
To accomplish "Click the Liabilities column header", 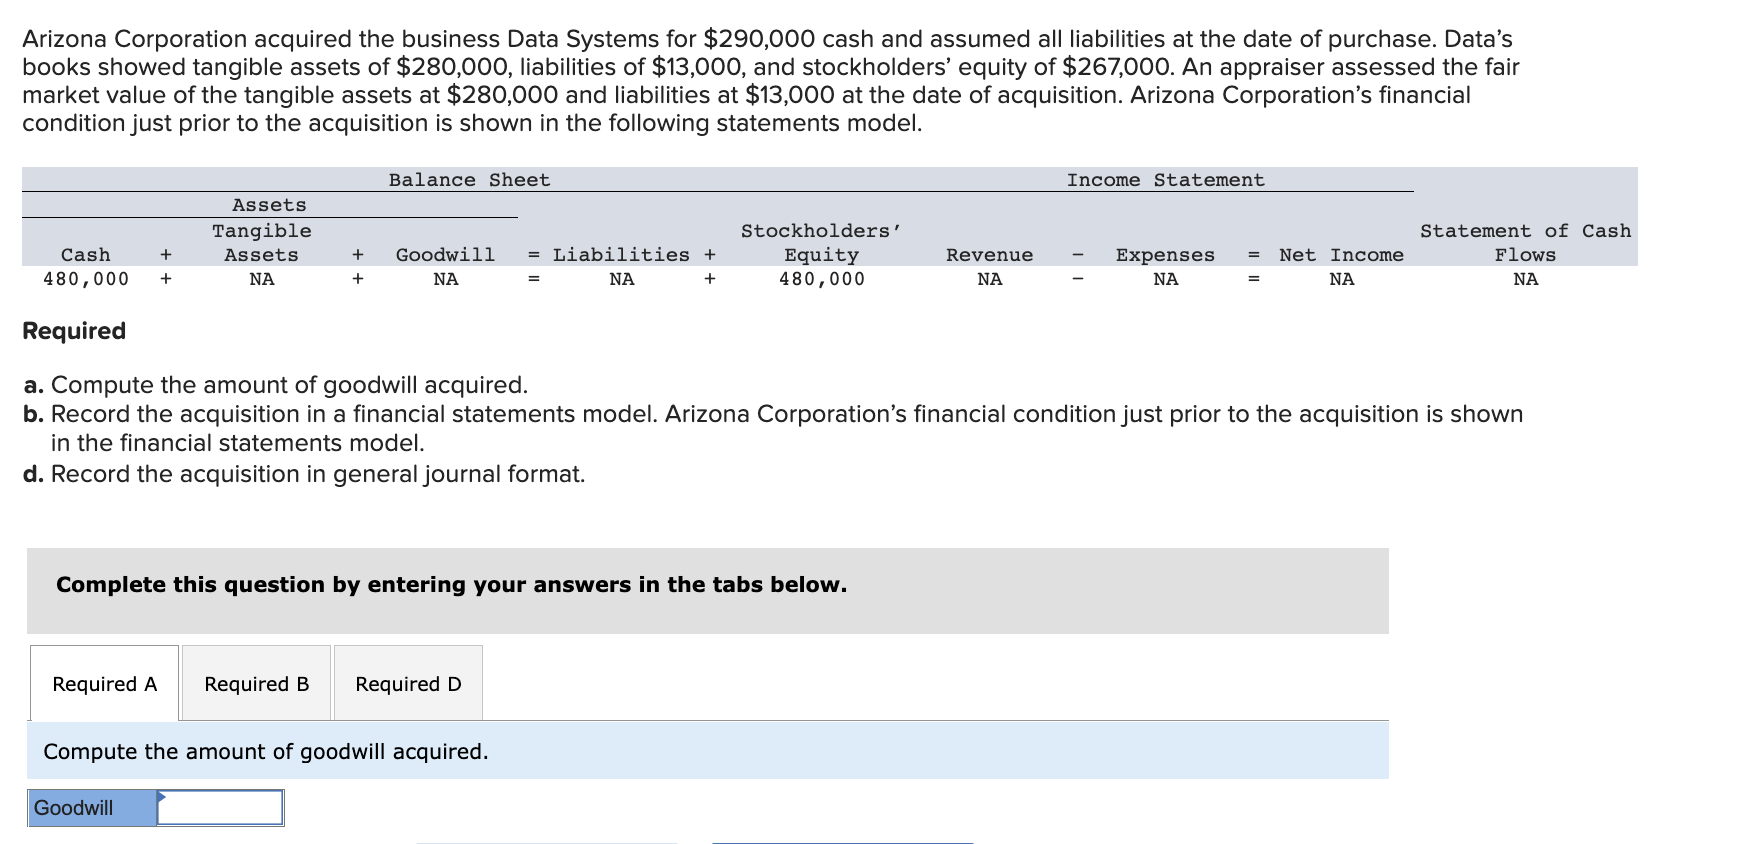I will pyautogui.click(x=621, y=255).
